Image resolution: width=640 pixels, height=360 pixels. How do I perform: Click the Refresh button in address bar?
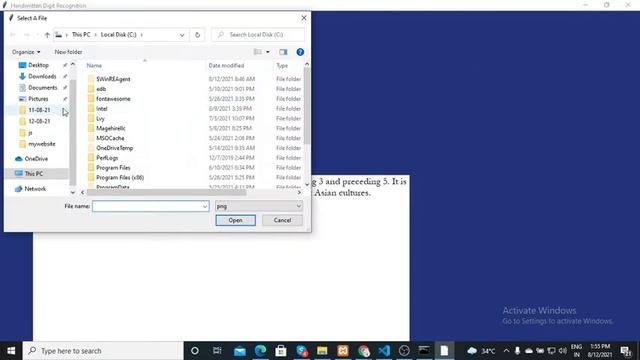coord(198,35)
